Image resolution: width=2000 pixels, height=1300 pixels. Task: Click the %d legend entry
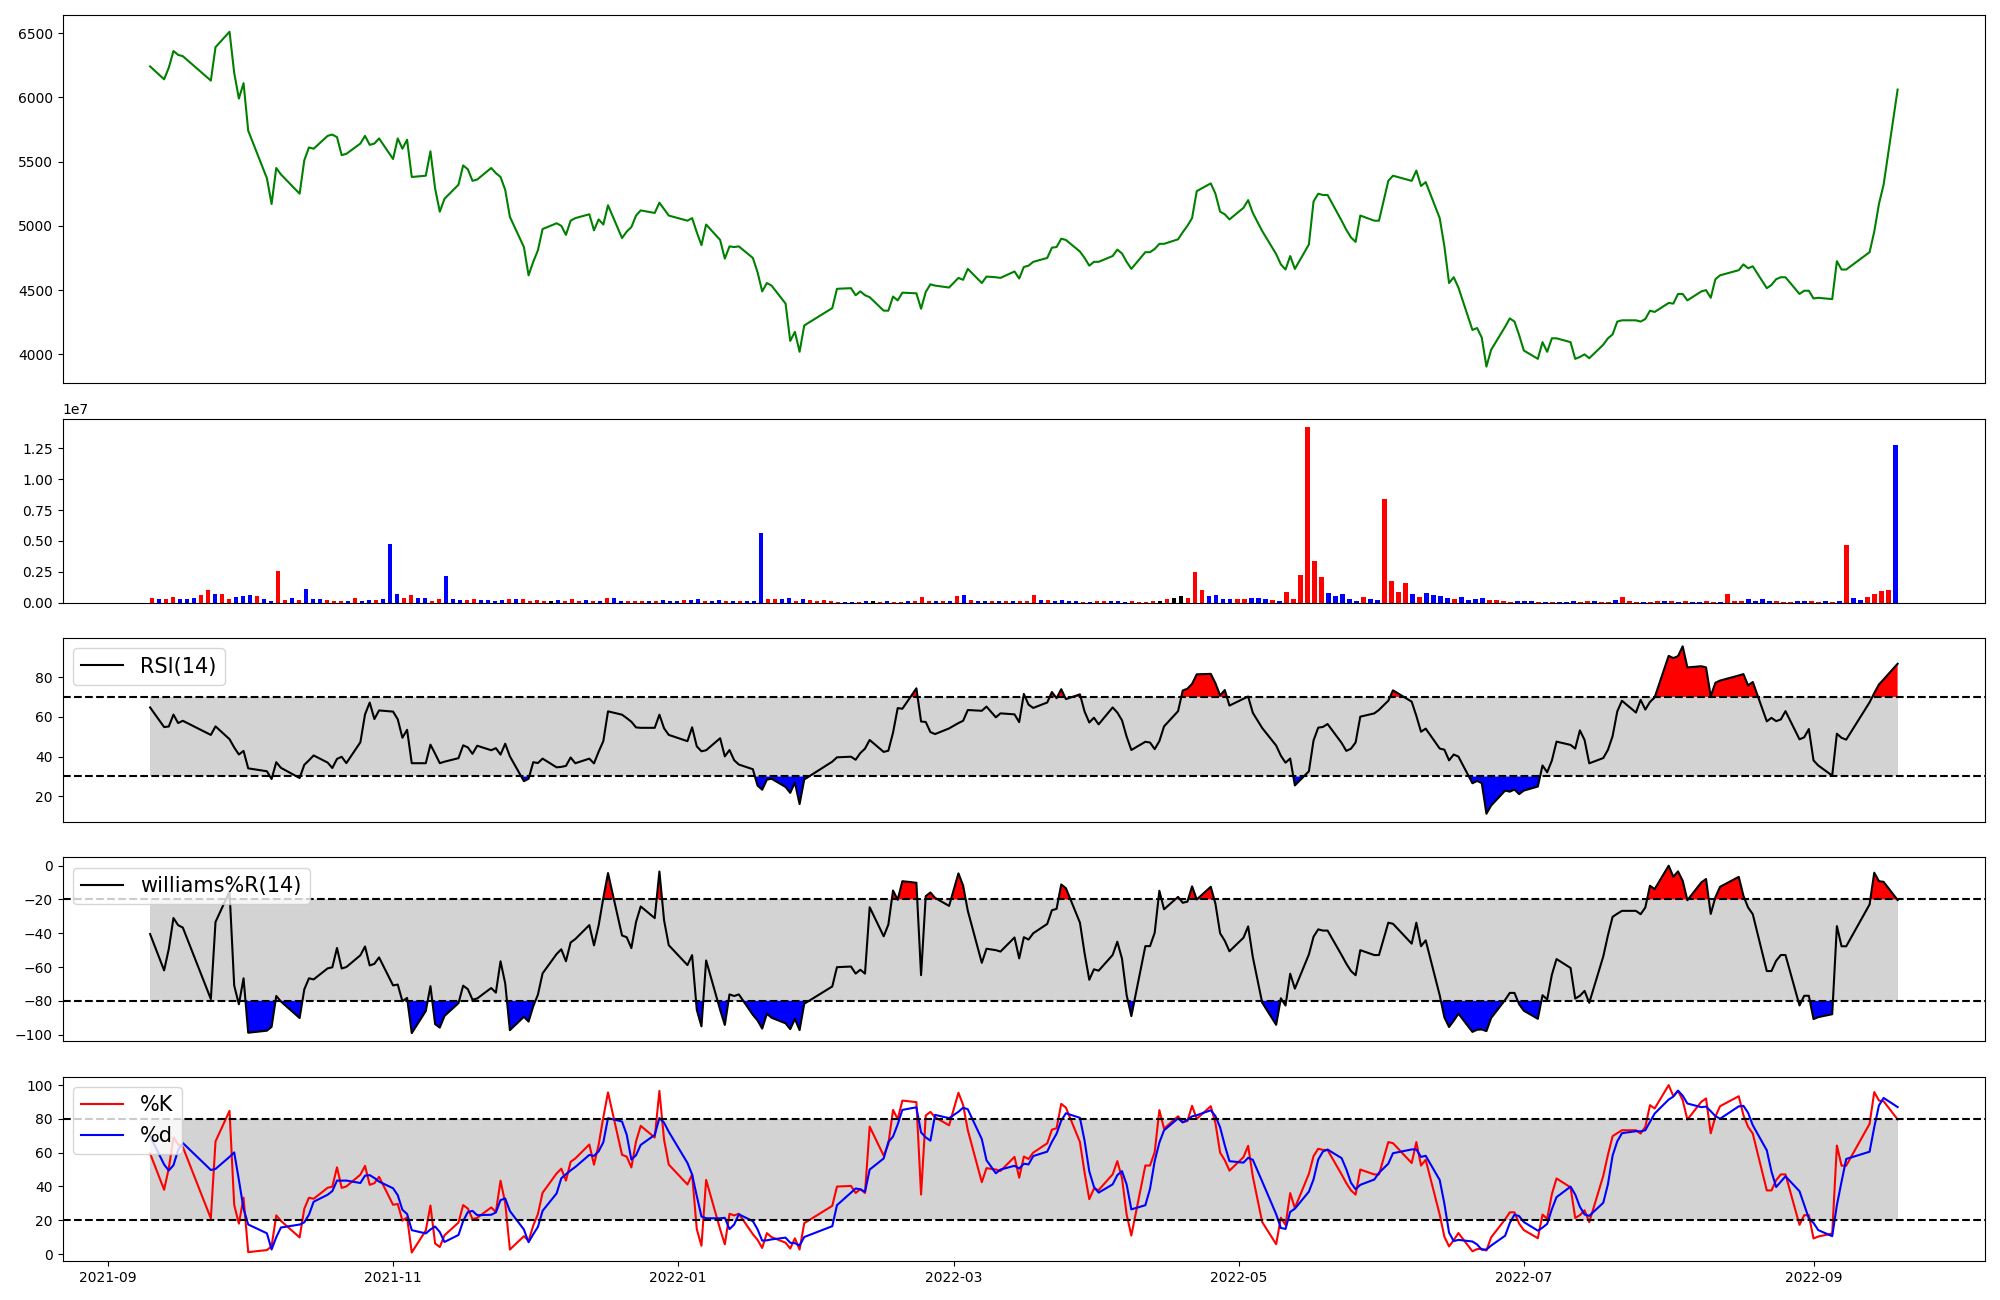click(x=156, y=1135)
